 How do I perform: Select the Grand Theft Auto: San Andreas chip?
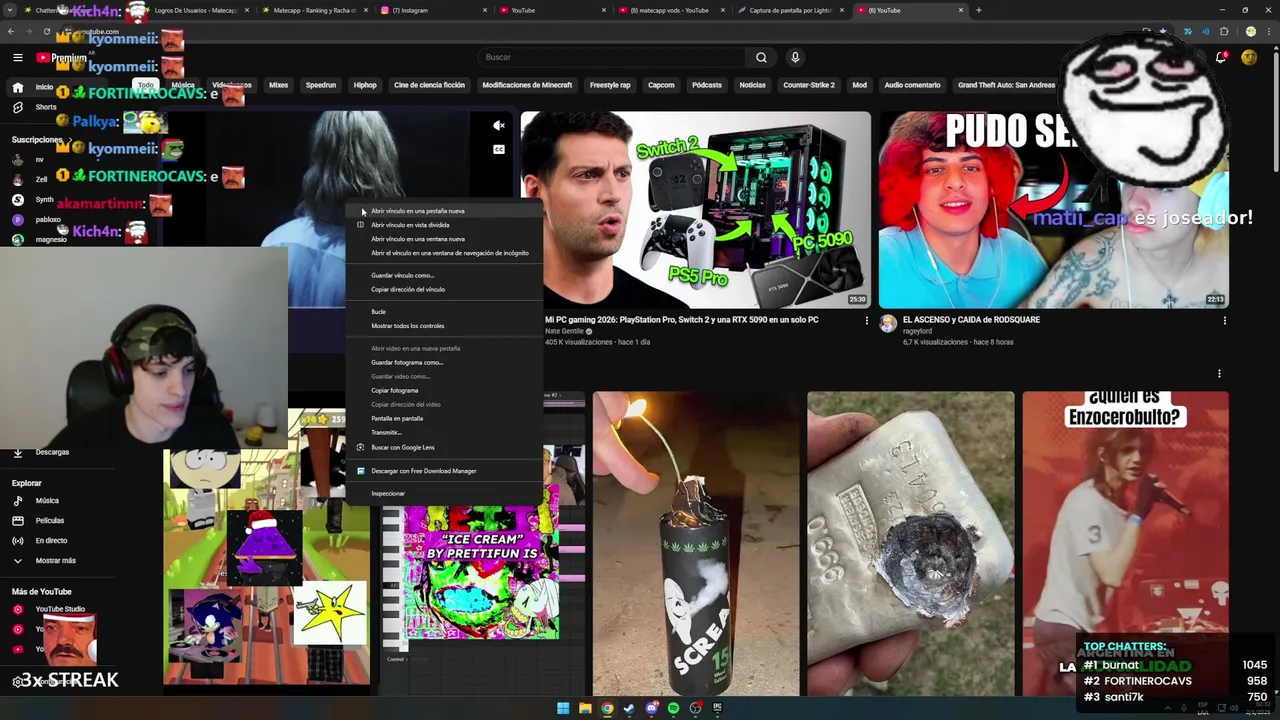click(x=1006, y=85)
